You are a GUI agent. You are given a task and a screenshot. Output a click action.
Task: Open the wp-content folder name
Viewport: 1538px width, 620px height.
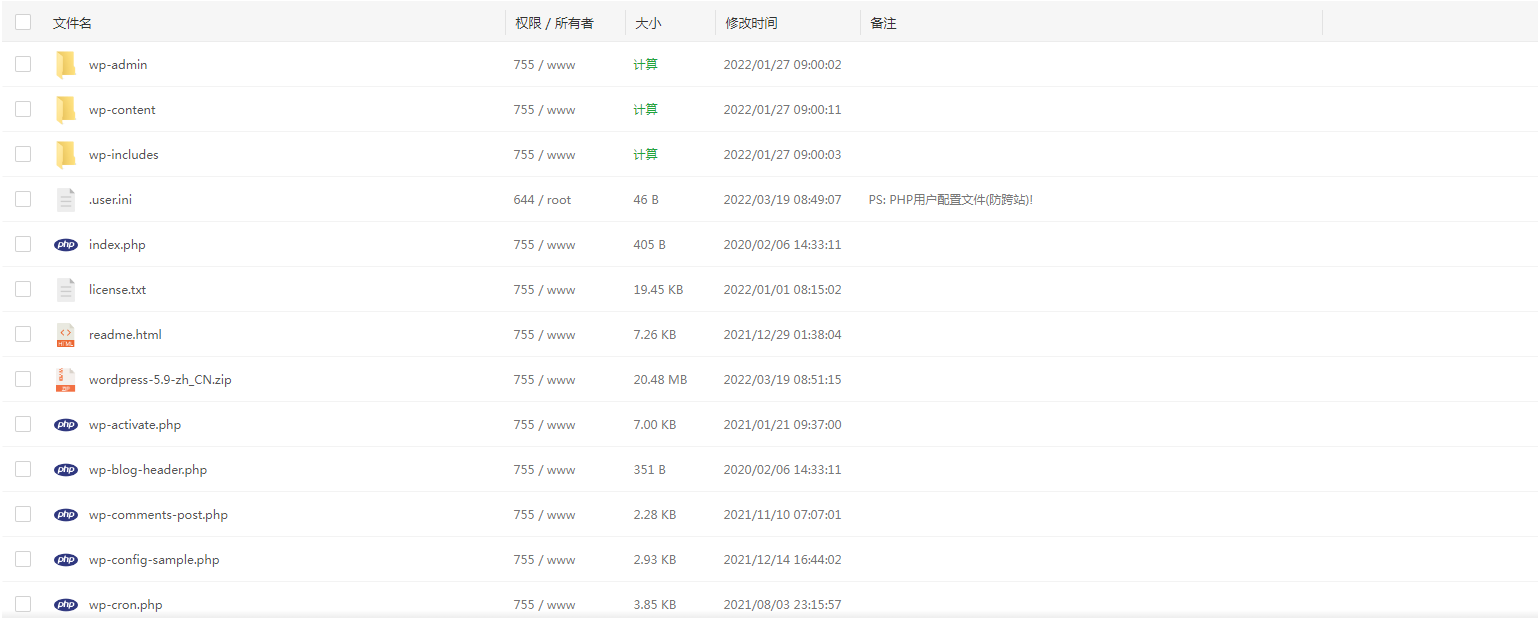point(122,110)
